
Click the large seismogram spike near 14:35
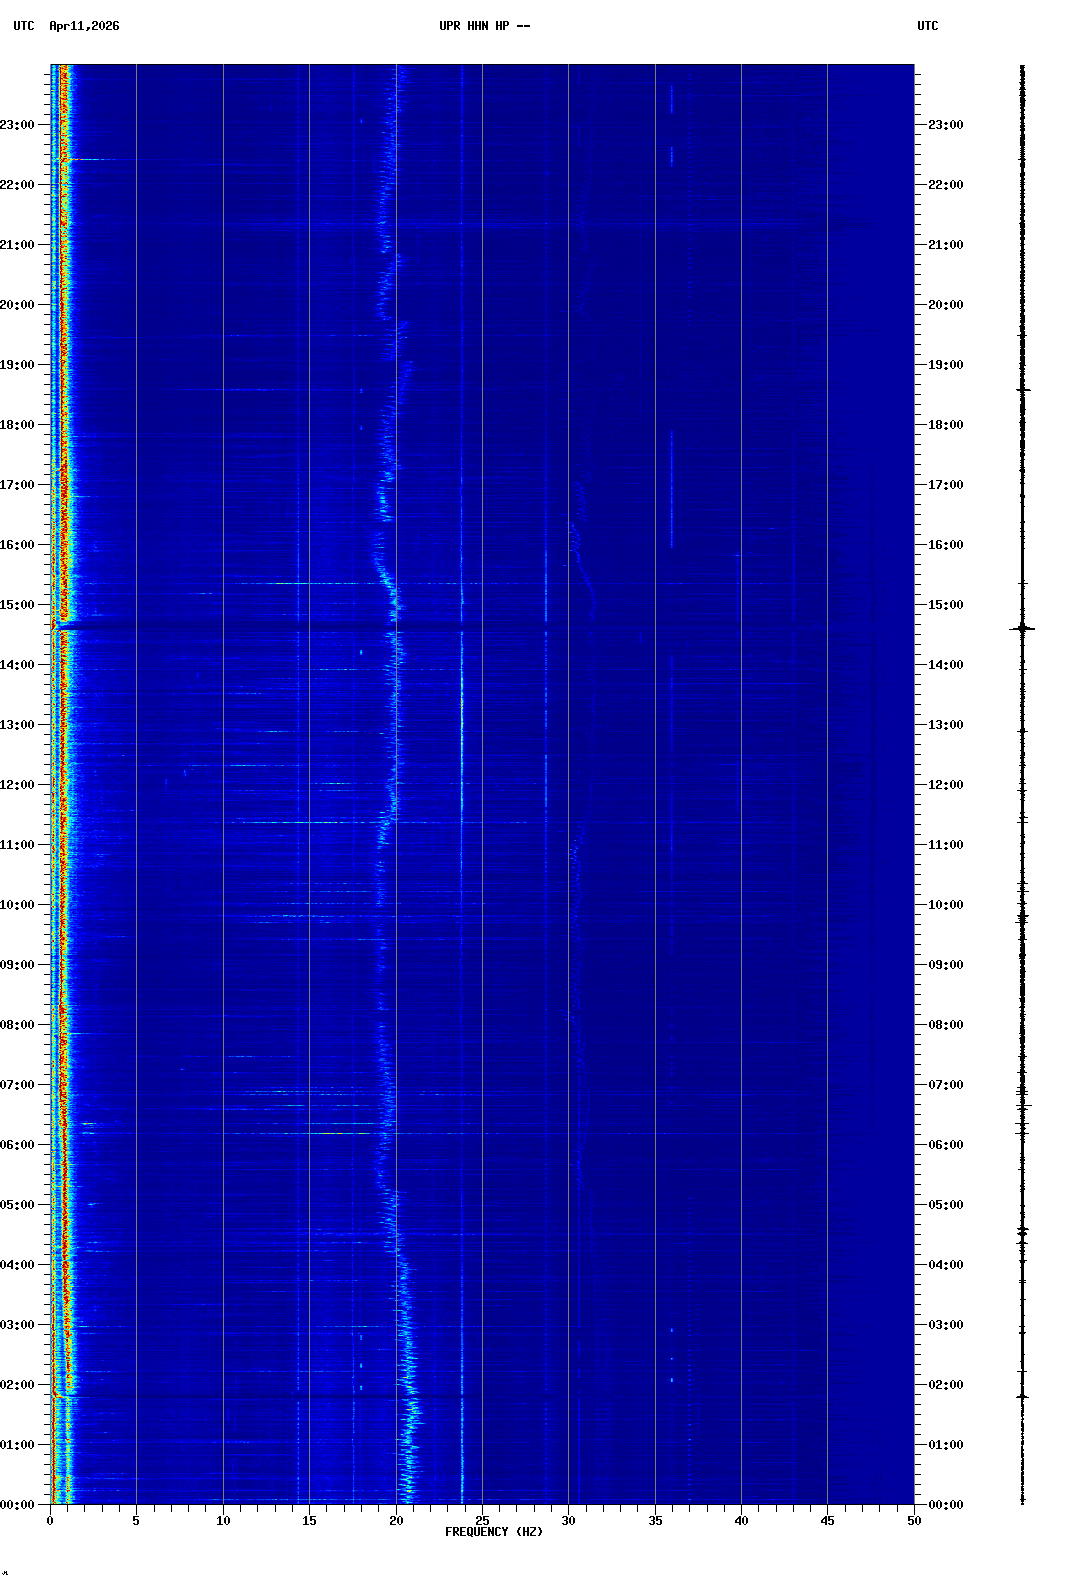point(1022,629)
